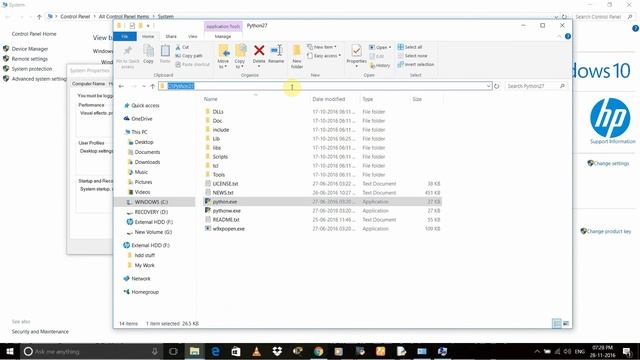Collapse the ribbon with the chevron

point(559,36)
